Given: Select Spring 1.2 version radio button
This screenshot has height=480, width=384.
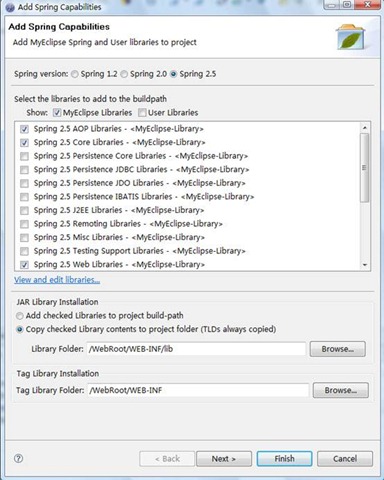Looking at the screenshot, I should pyautogui.click(x=75, y=74).
